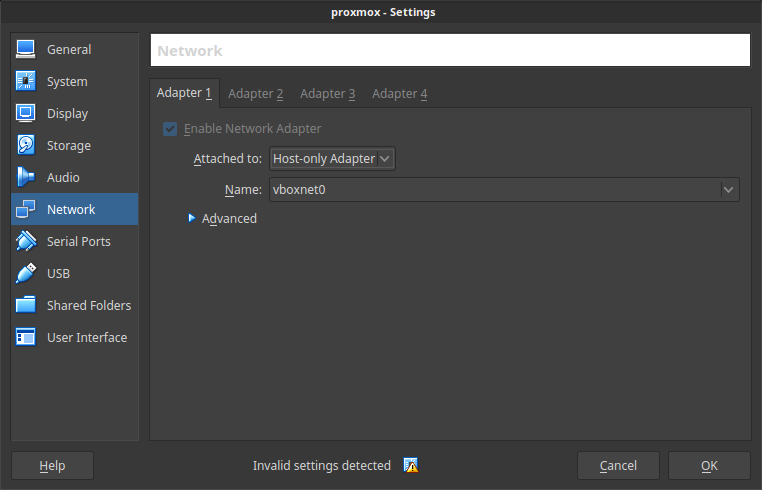Toggle Enable Network Adapter checkbox
This screenshot has width=762, height=490.
(x=170, y=129)
